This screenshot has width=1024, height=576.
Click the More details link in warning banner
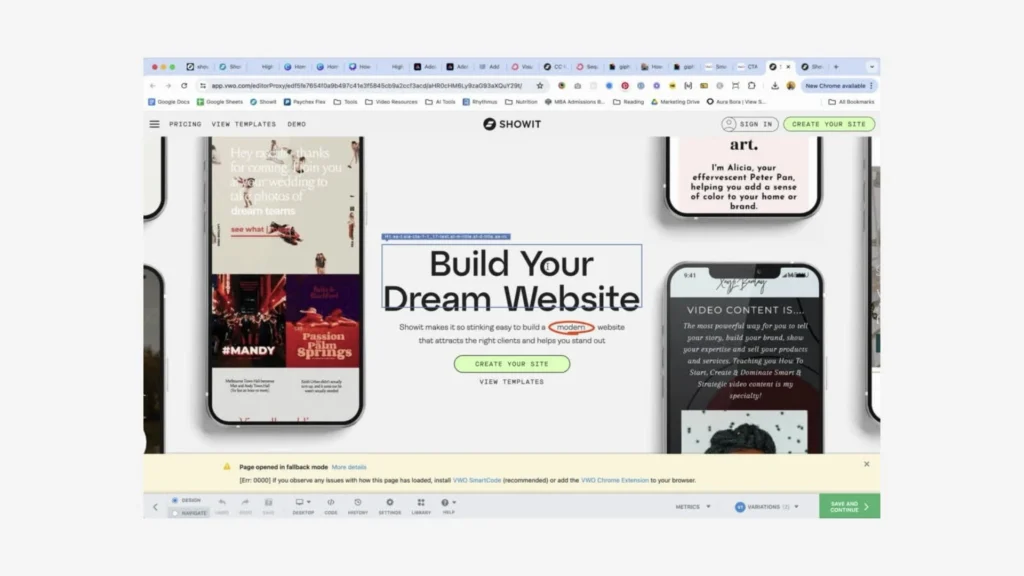[349, 467]
